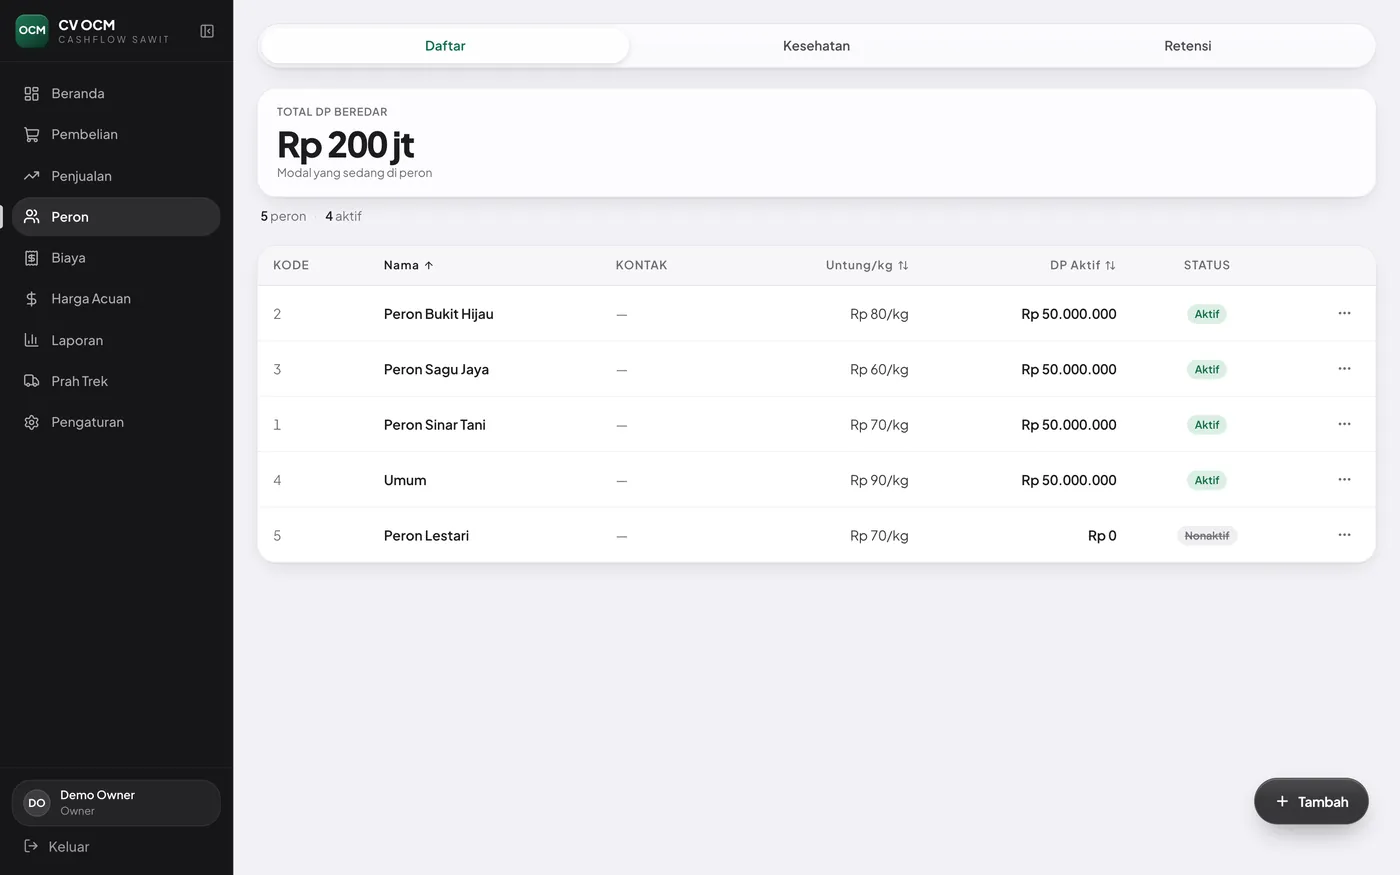
Task: Open Pengaturan gear icon
Action: point(31,422)
